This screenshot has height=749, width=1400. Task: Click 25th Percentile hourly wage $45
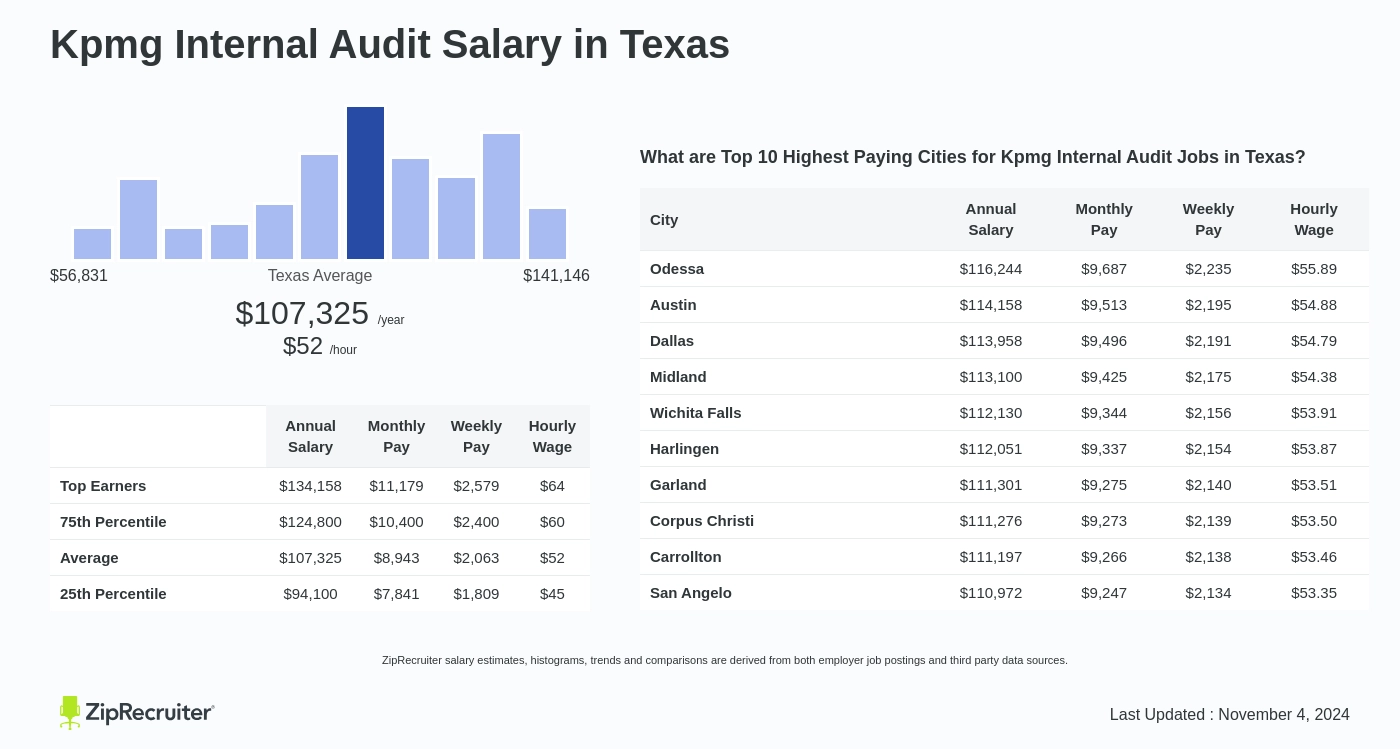tap(552, 594)
